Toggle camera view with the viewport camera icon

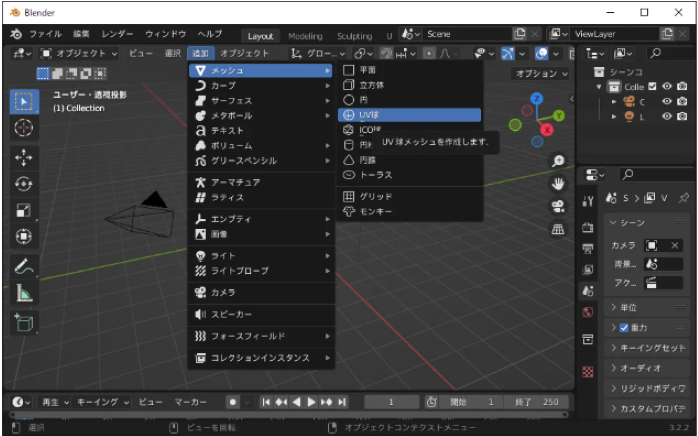tap(558, 206)
